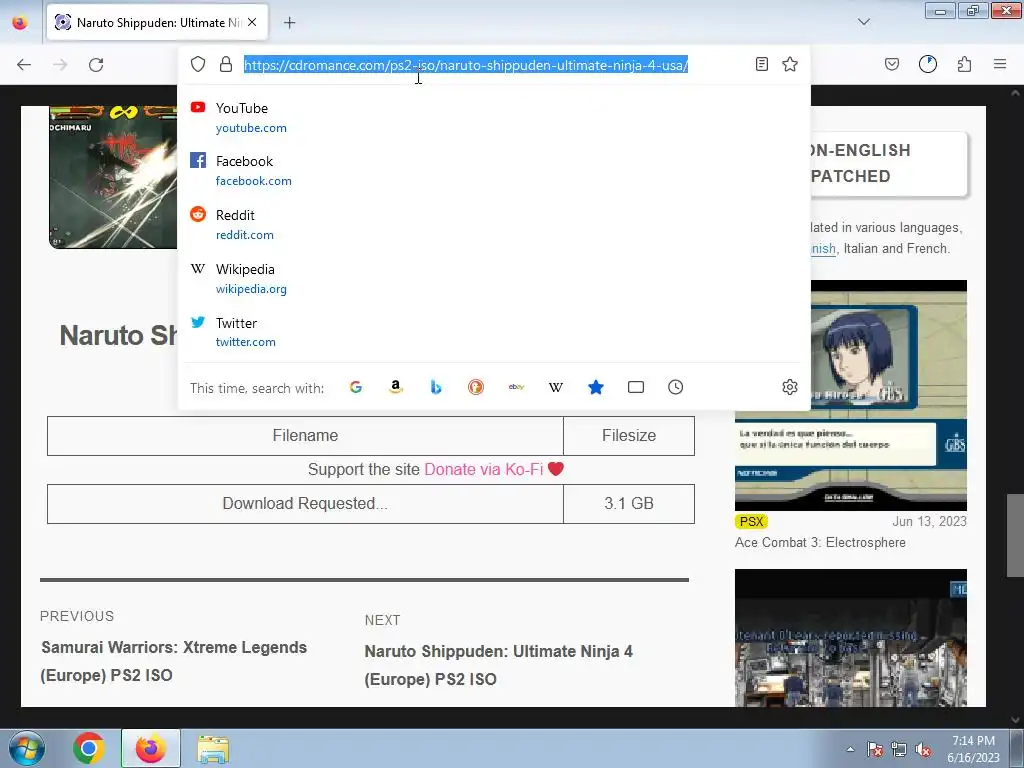Search only in Bookmarks
Viewport: 1024px width, 768px height.
pos(596,387)
